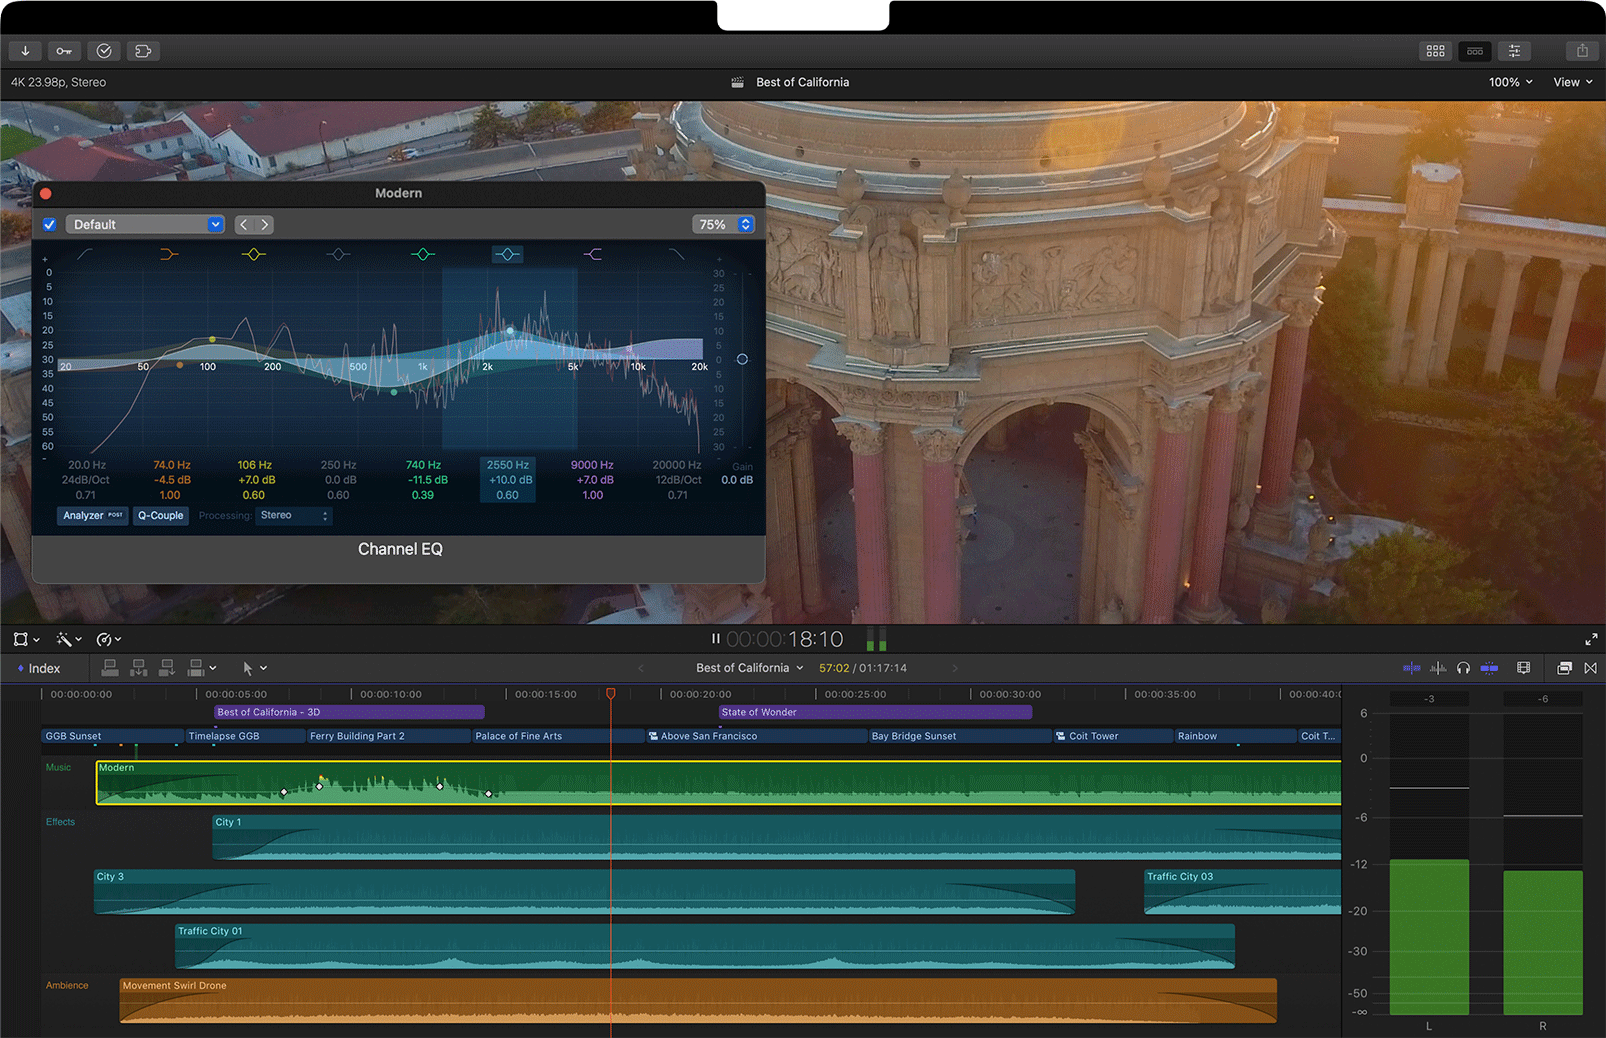The image size is (1606, 1038).
Task: Open background tasks checkmark icon
Action: (x=104, y=51)
